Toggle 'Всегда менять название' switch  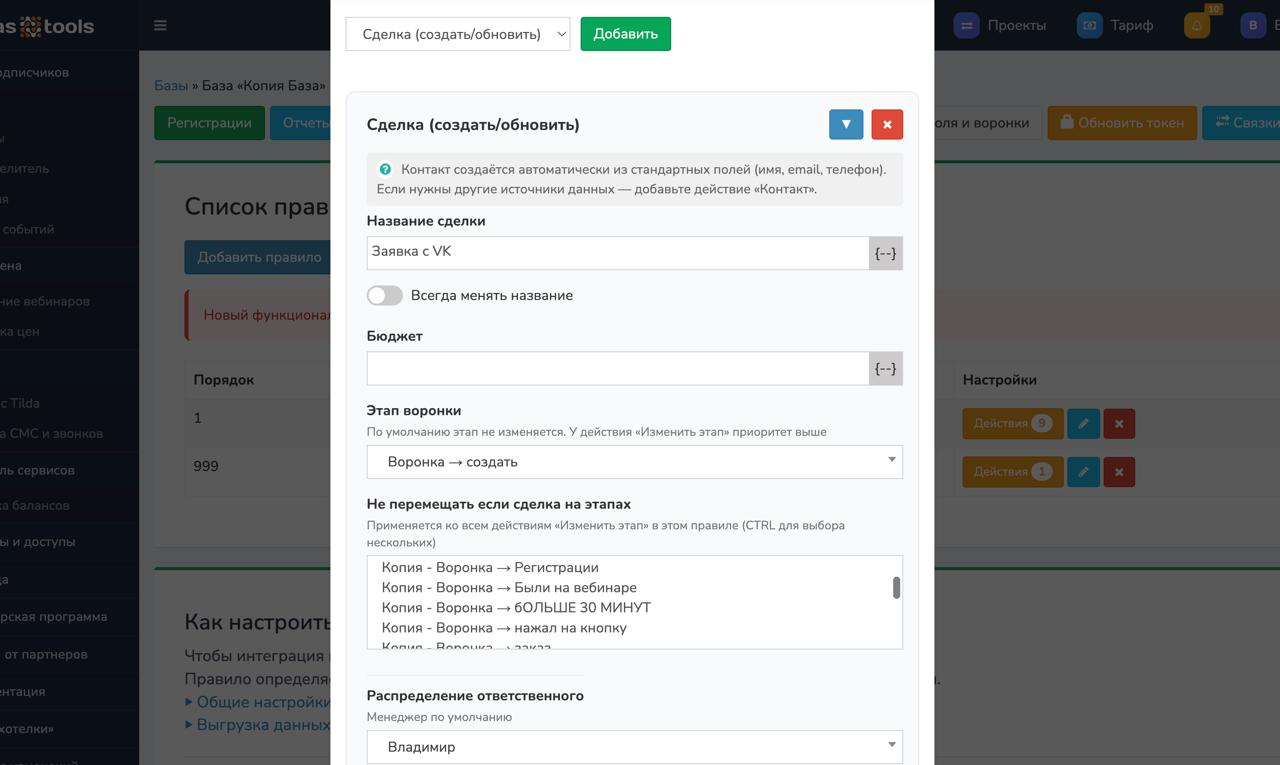coord(385,295)
